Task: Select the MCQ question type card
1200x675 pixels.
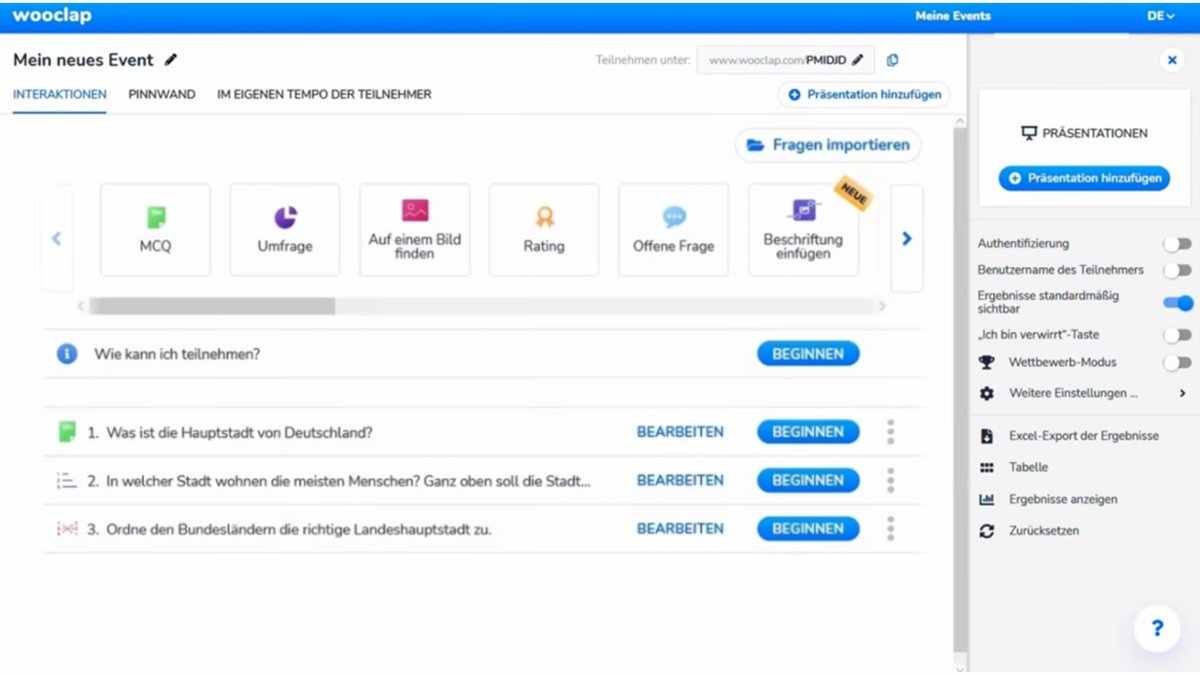Action: pos(155,230)
